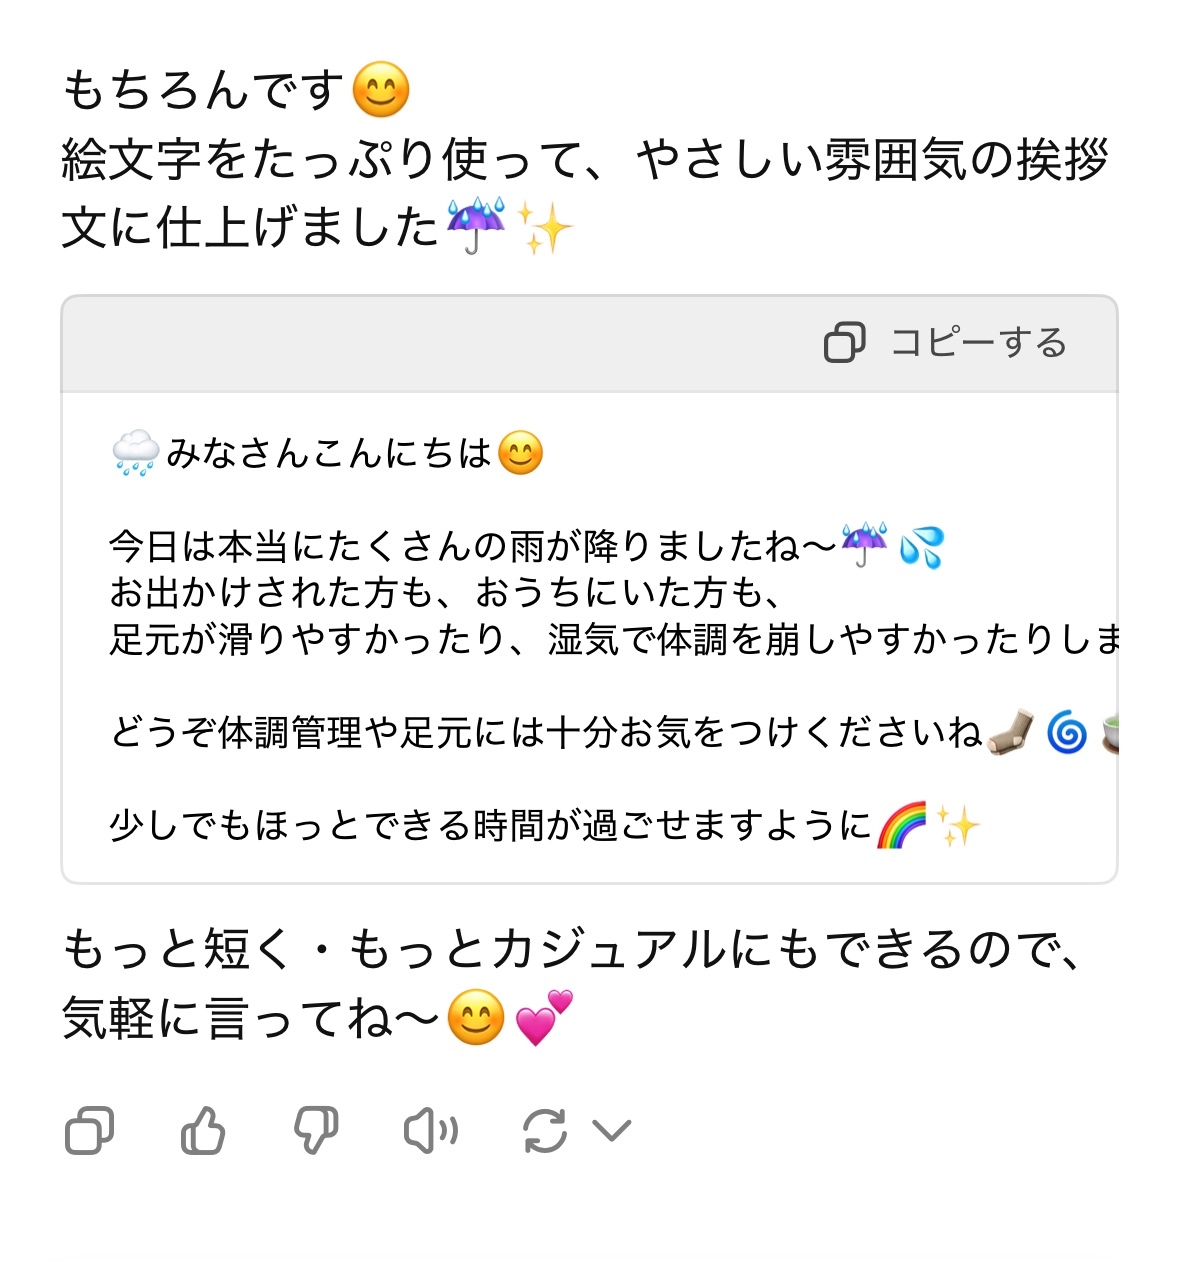Copy the whole response with bottom copy icon

tap(90, 1131)
